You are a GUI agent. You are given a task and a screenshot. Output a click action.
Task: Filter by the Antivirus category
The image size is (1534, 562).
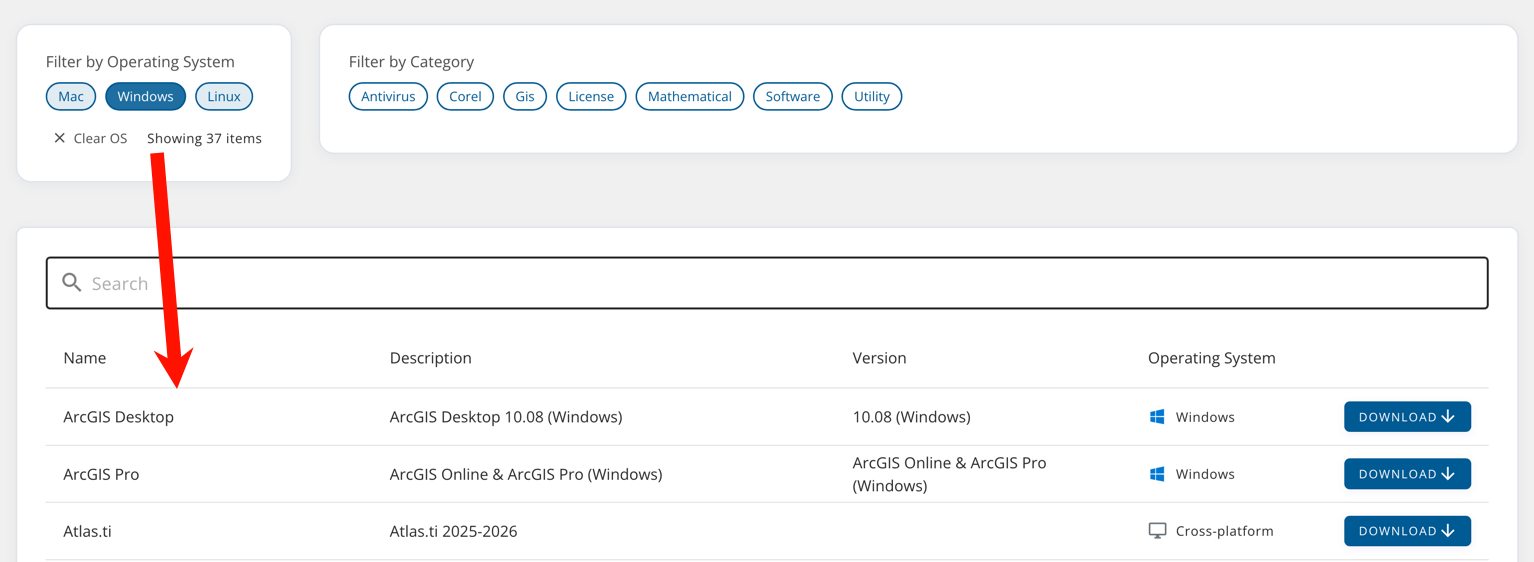click(388, 96)
